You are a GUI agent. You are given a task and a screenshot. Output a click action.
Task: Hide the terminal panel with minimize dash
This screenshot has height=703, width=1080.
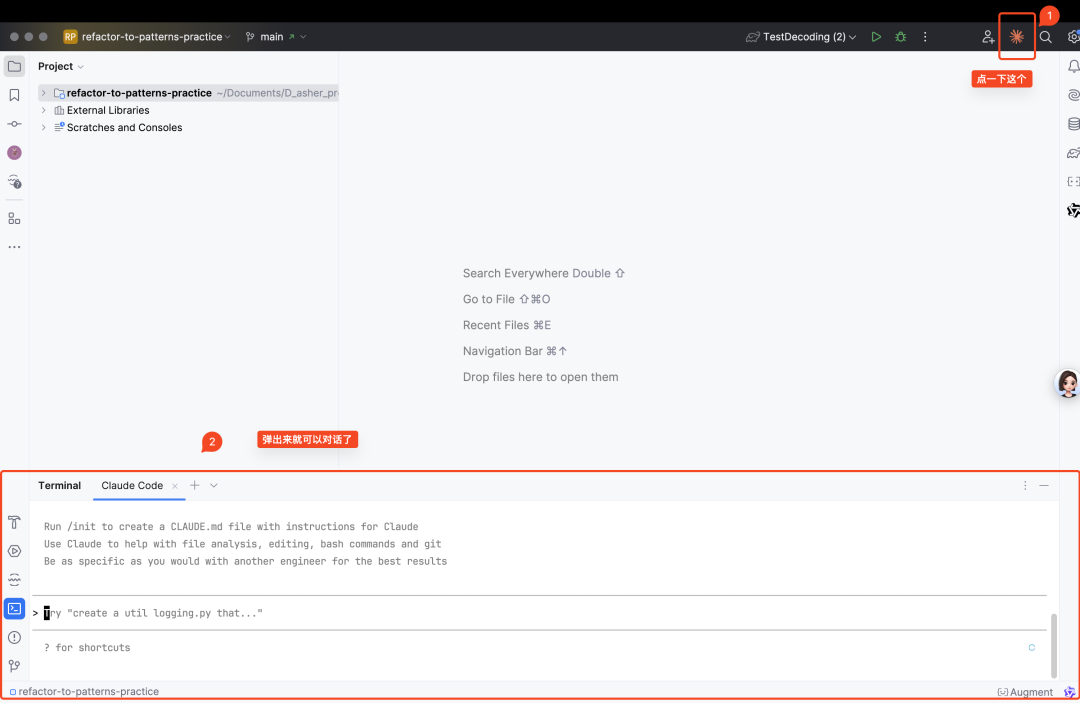coord(1044,486)
